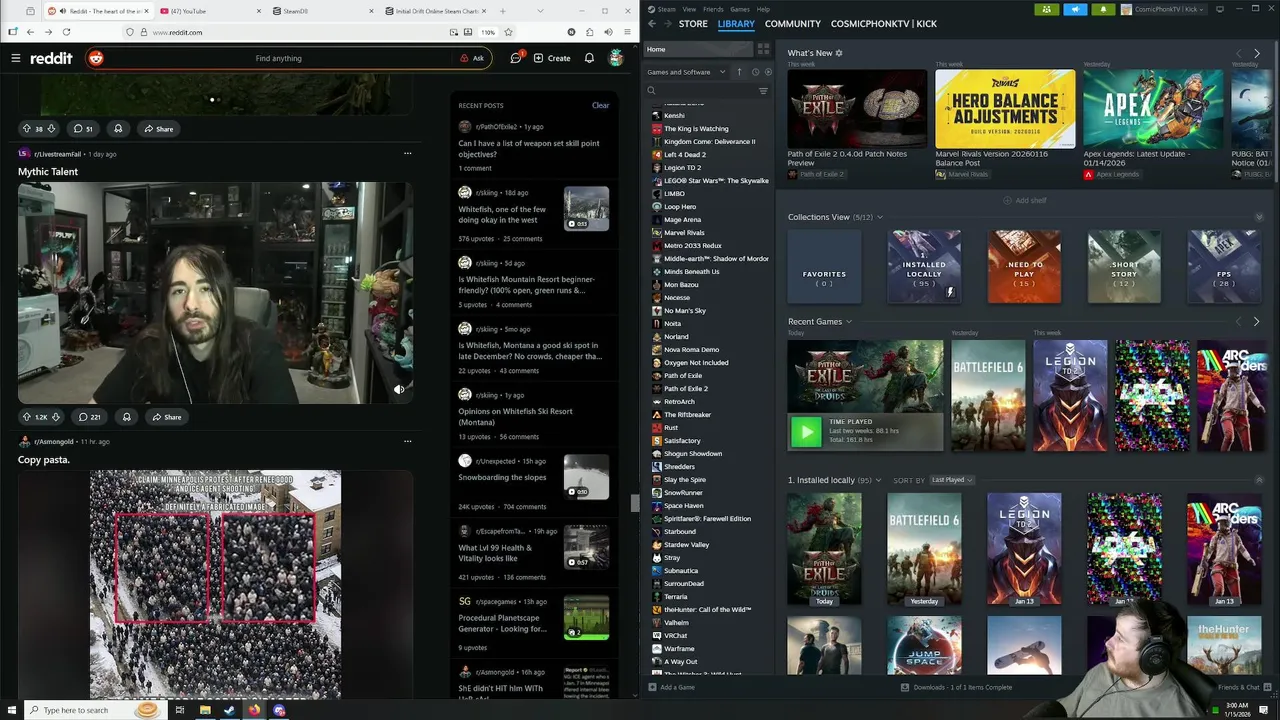This screenshot has height=720, width=1280.
Task: Open Steam STORE tab
Action: 693,24
